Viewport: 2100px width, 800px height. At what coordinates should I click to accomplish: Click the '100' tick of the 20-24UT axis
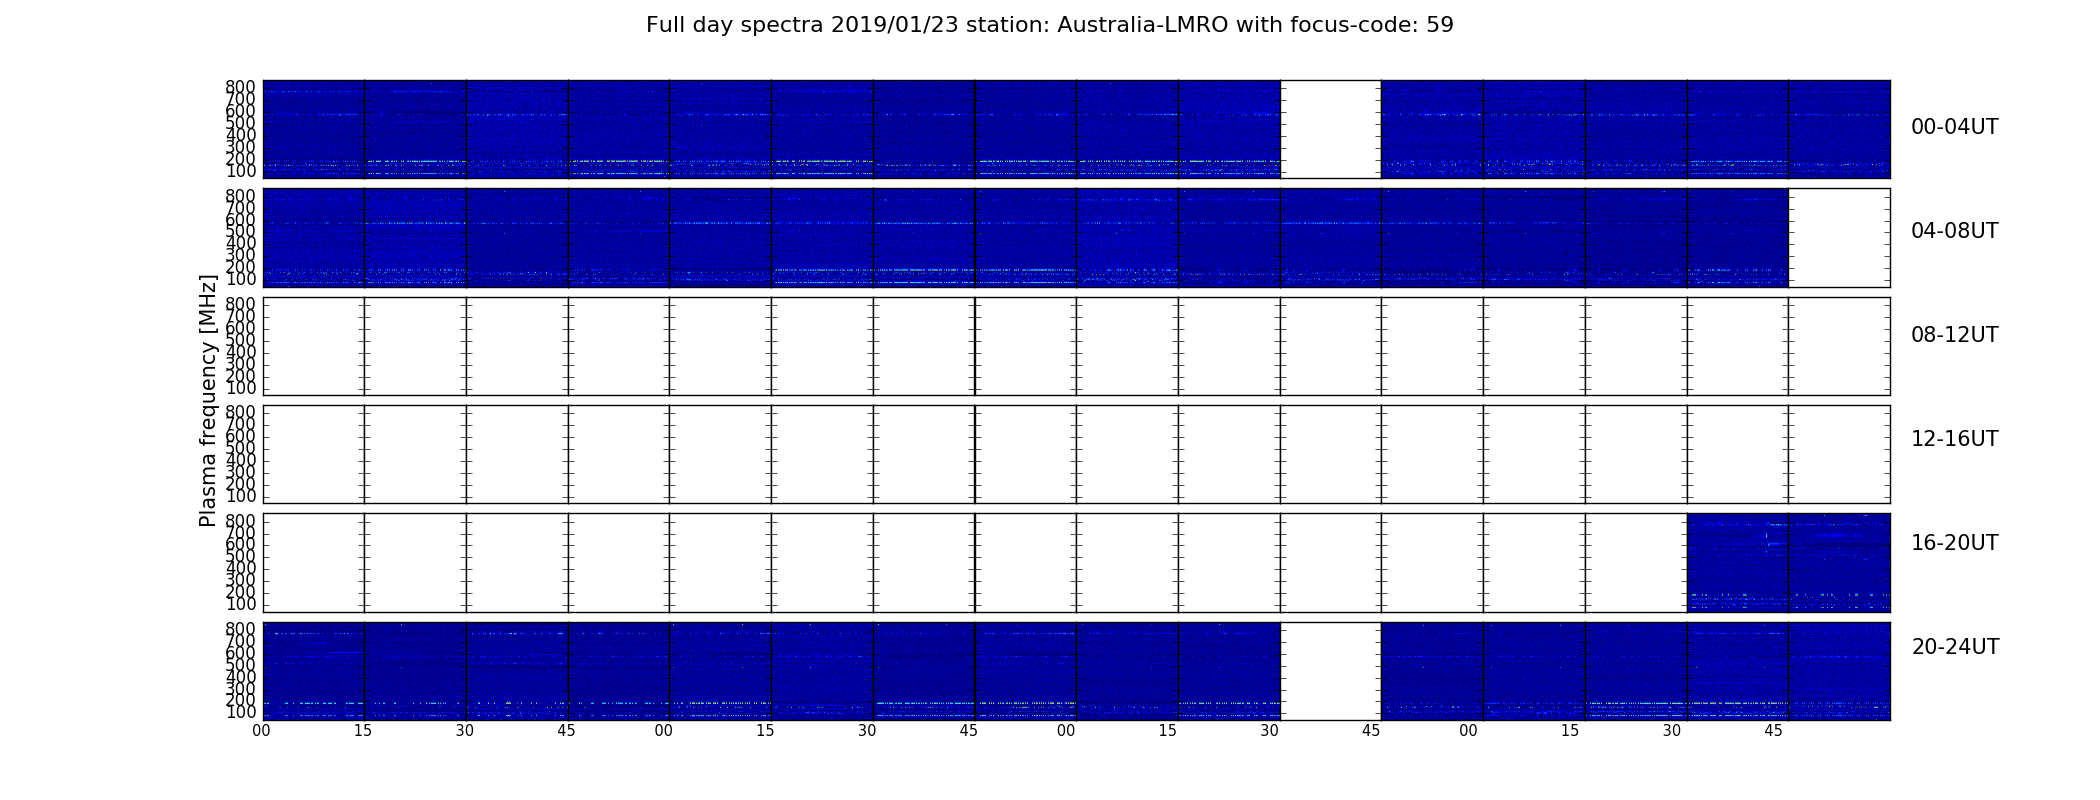pos(241,713)
